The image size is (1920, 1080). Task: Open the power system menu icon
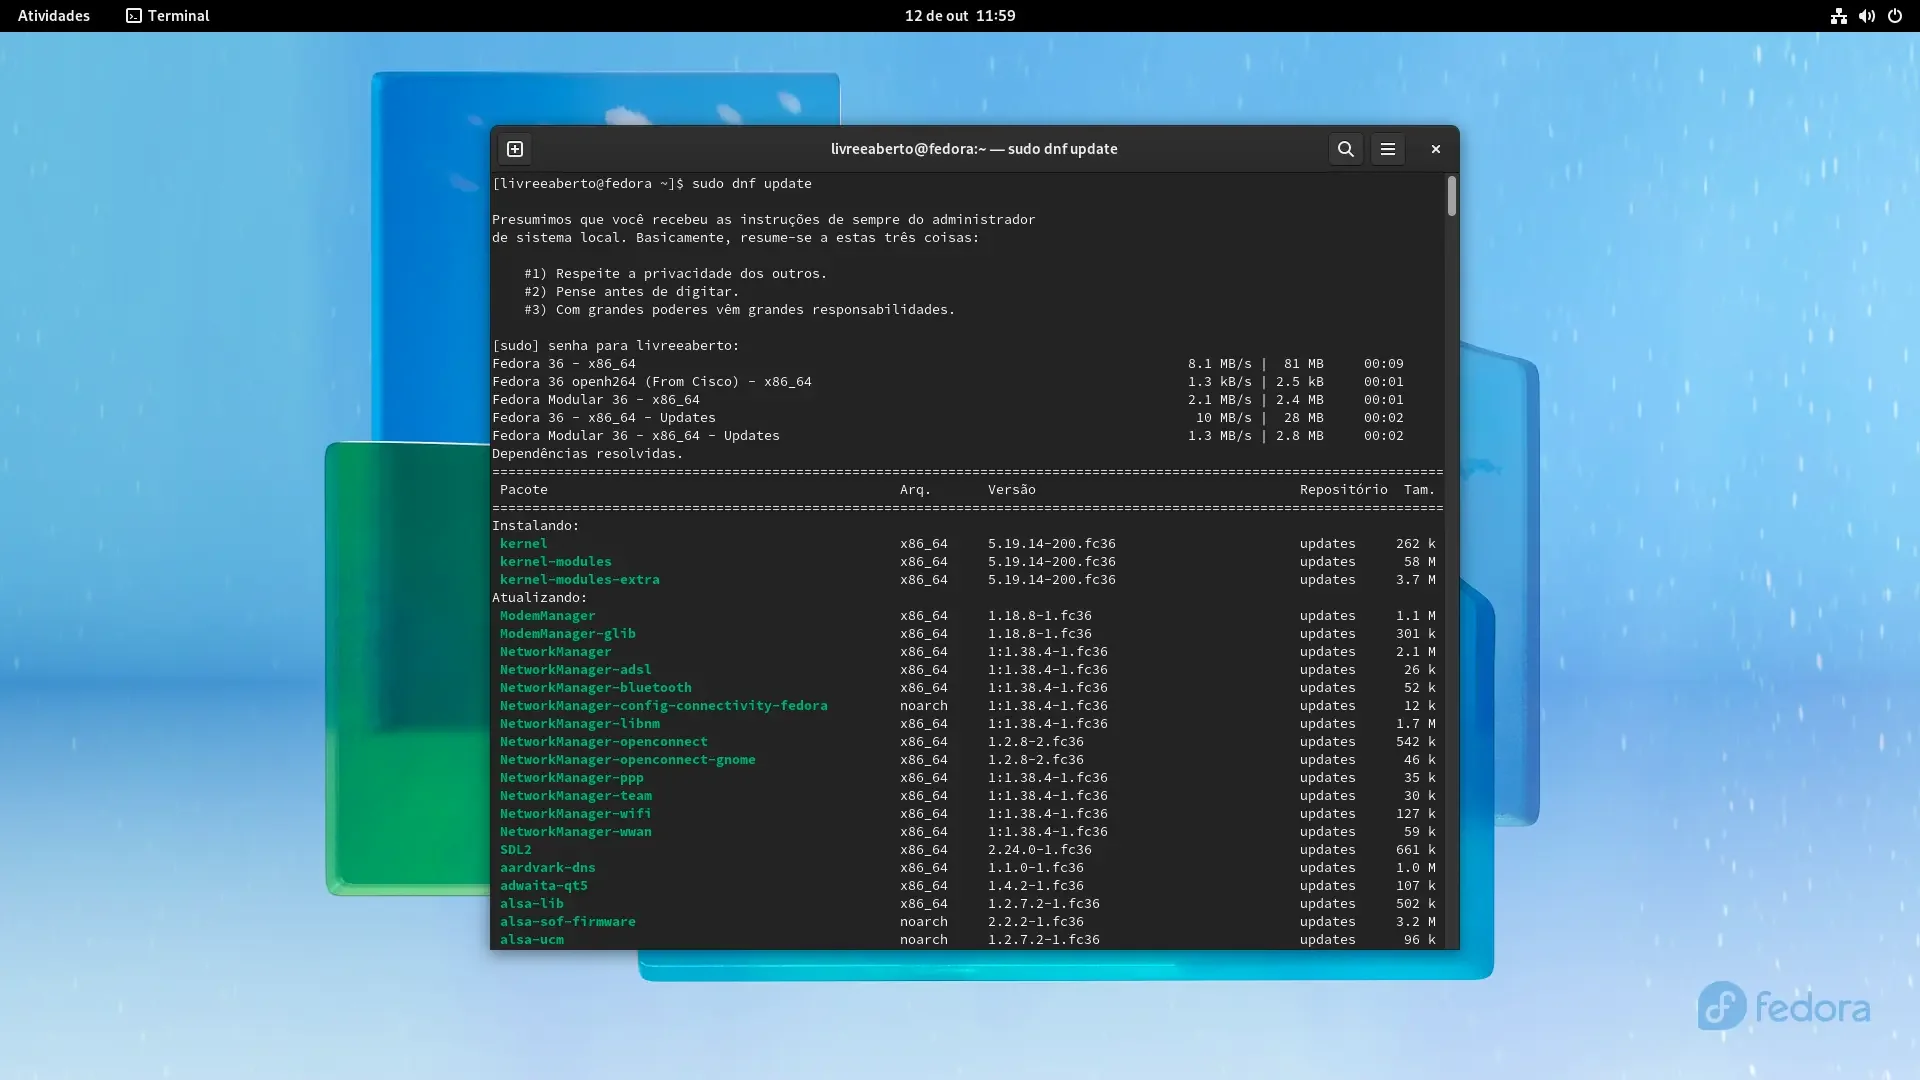tap(1895, 16)
